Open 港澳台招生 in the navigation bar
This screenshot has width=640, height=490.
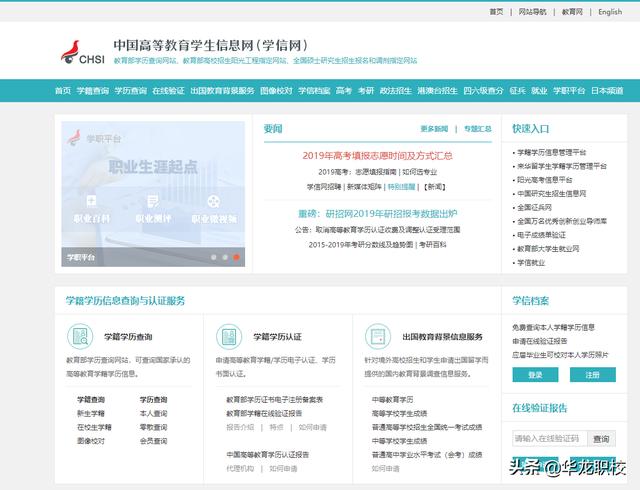tap(437, 91)
